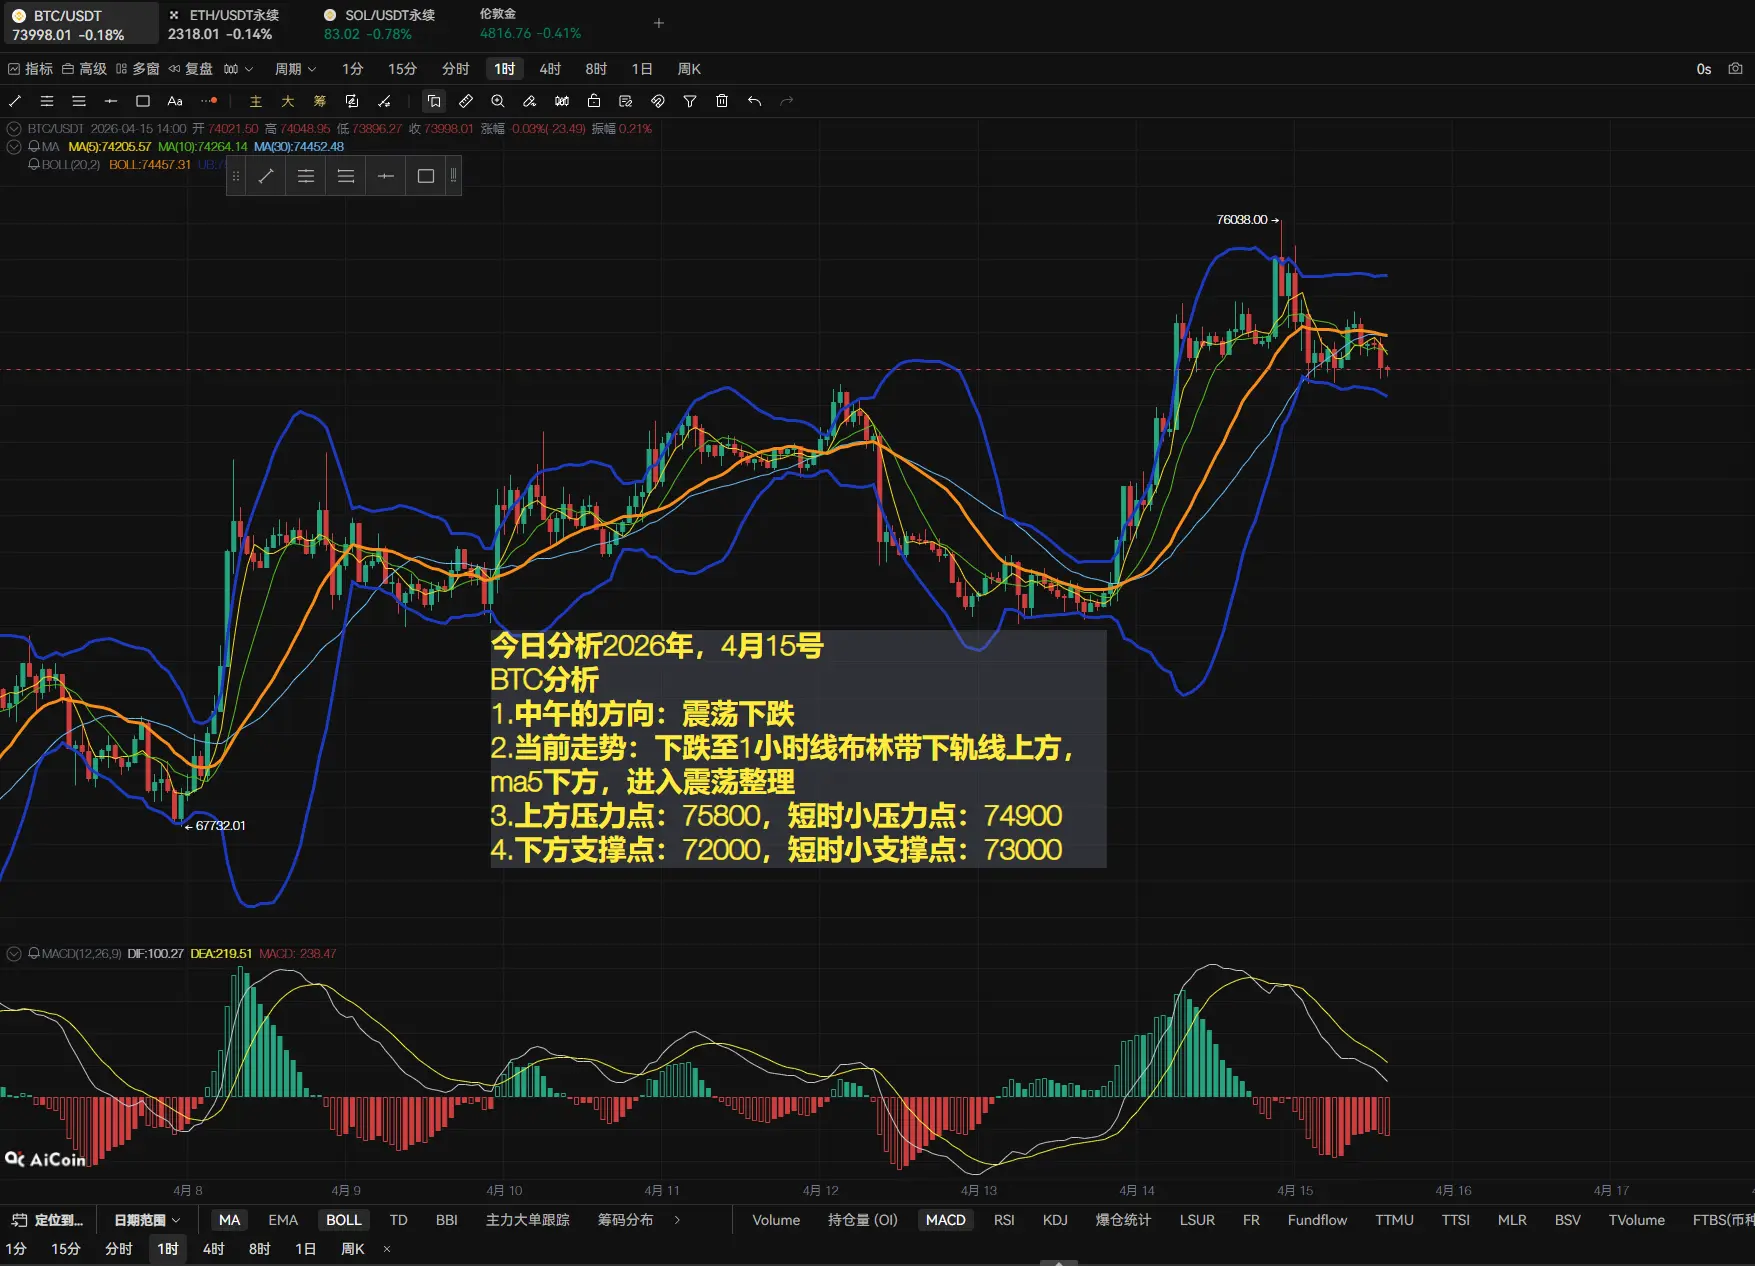The height and width of the screenshot is (1266, 1755).
Task: Open the 多窗 multi-window layout
Action: (x=138, y=69)
